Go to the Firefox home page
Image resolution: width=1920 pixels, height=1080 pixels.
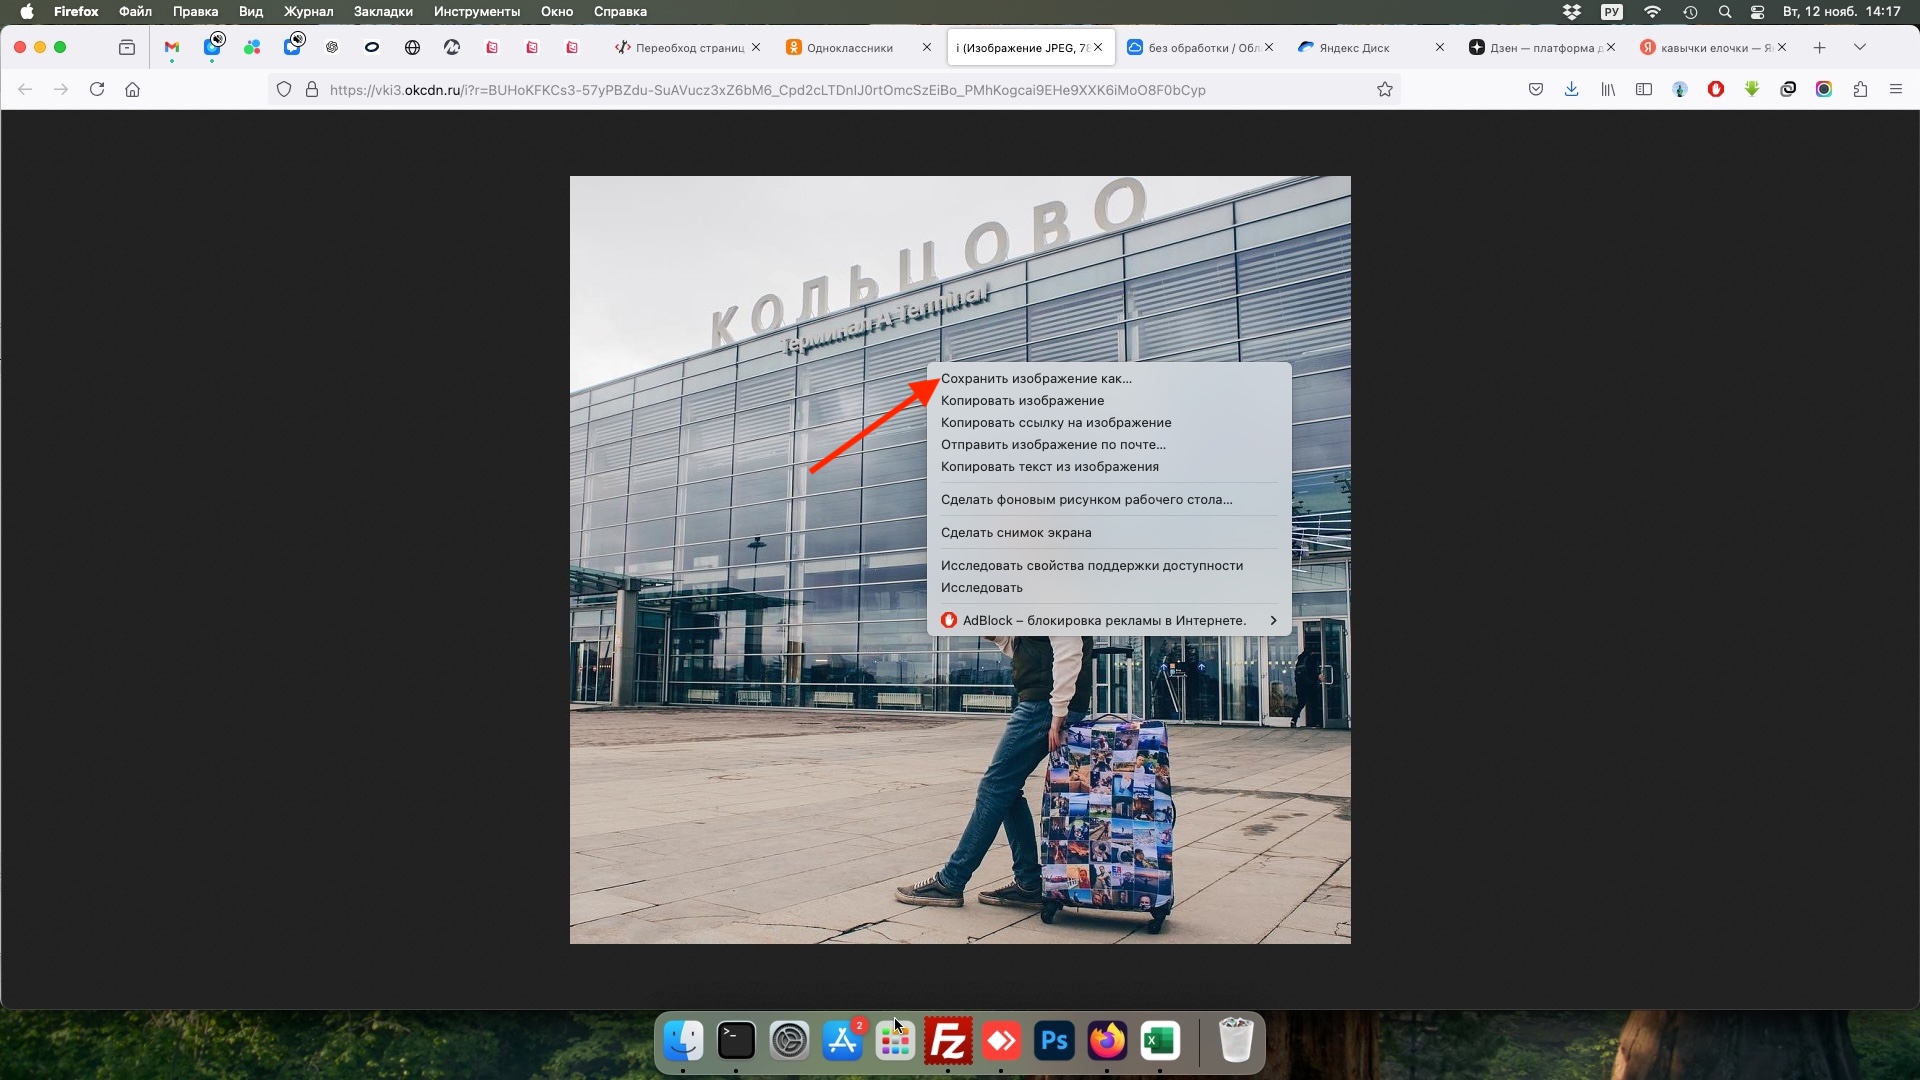click(x=132, y=89)
